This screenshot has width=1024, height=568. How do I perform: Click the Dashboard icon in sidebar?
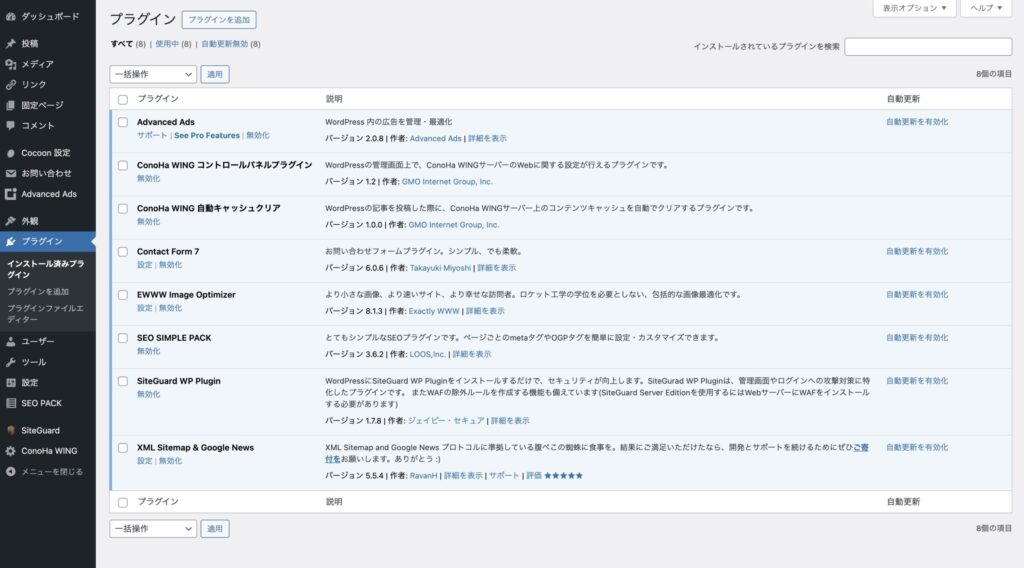tap(10, 16)
